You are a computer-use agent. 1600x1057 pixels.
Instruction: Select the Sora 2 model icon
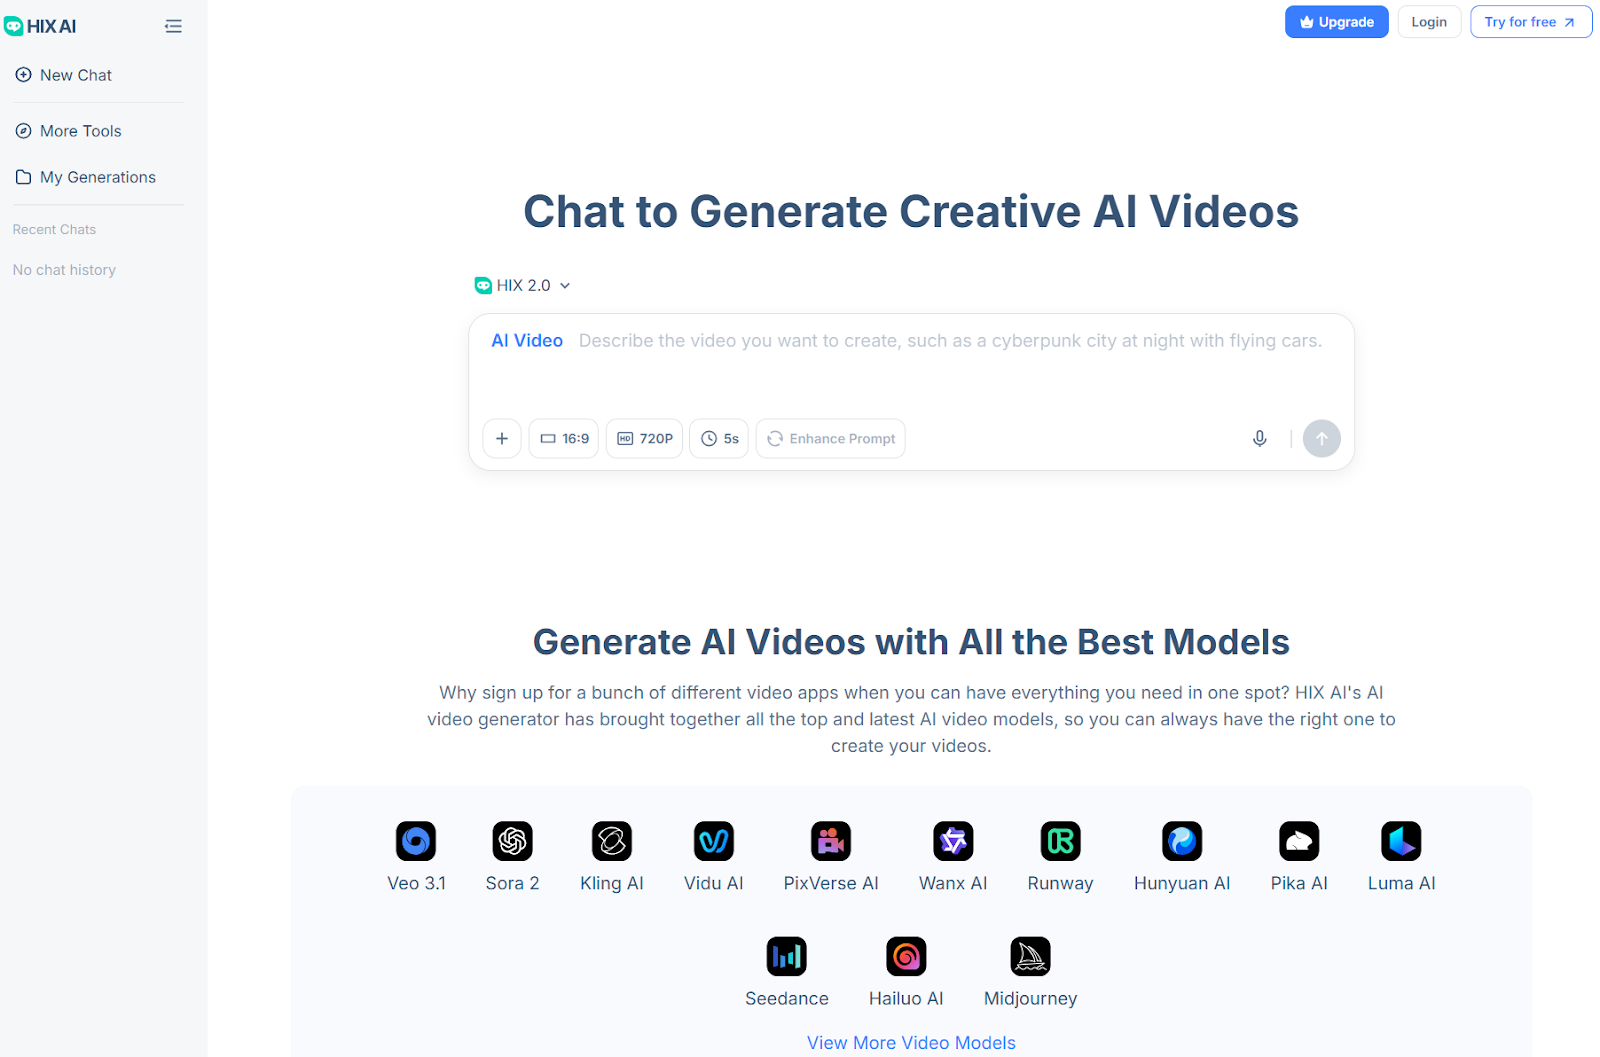tap(512, 841)
